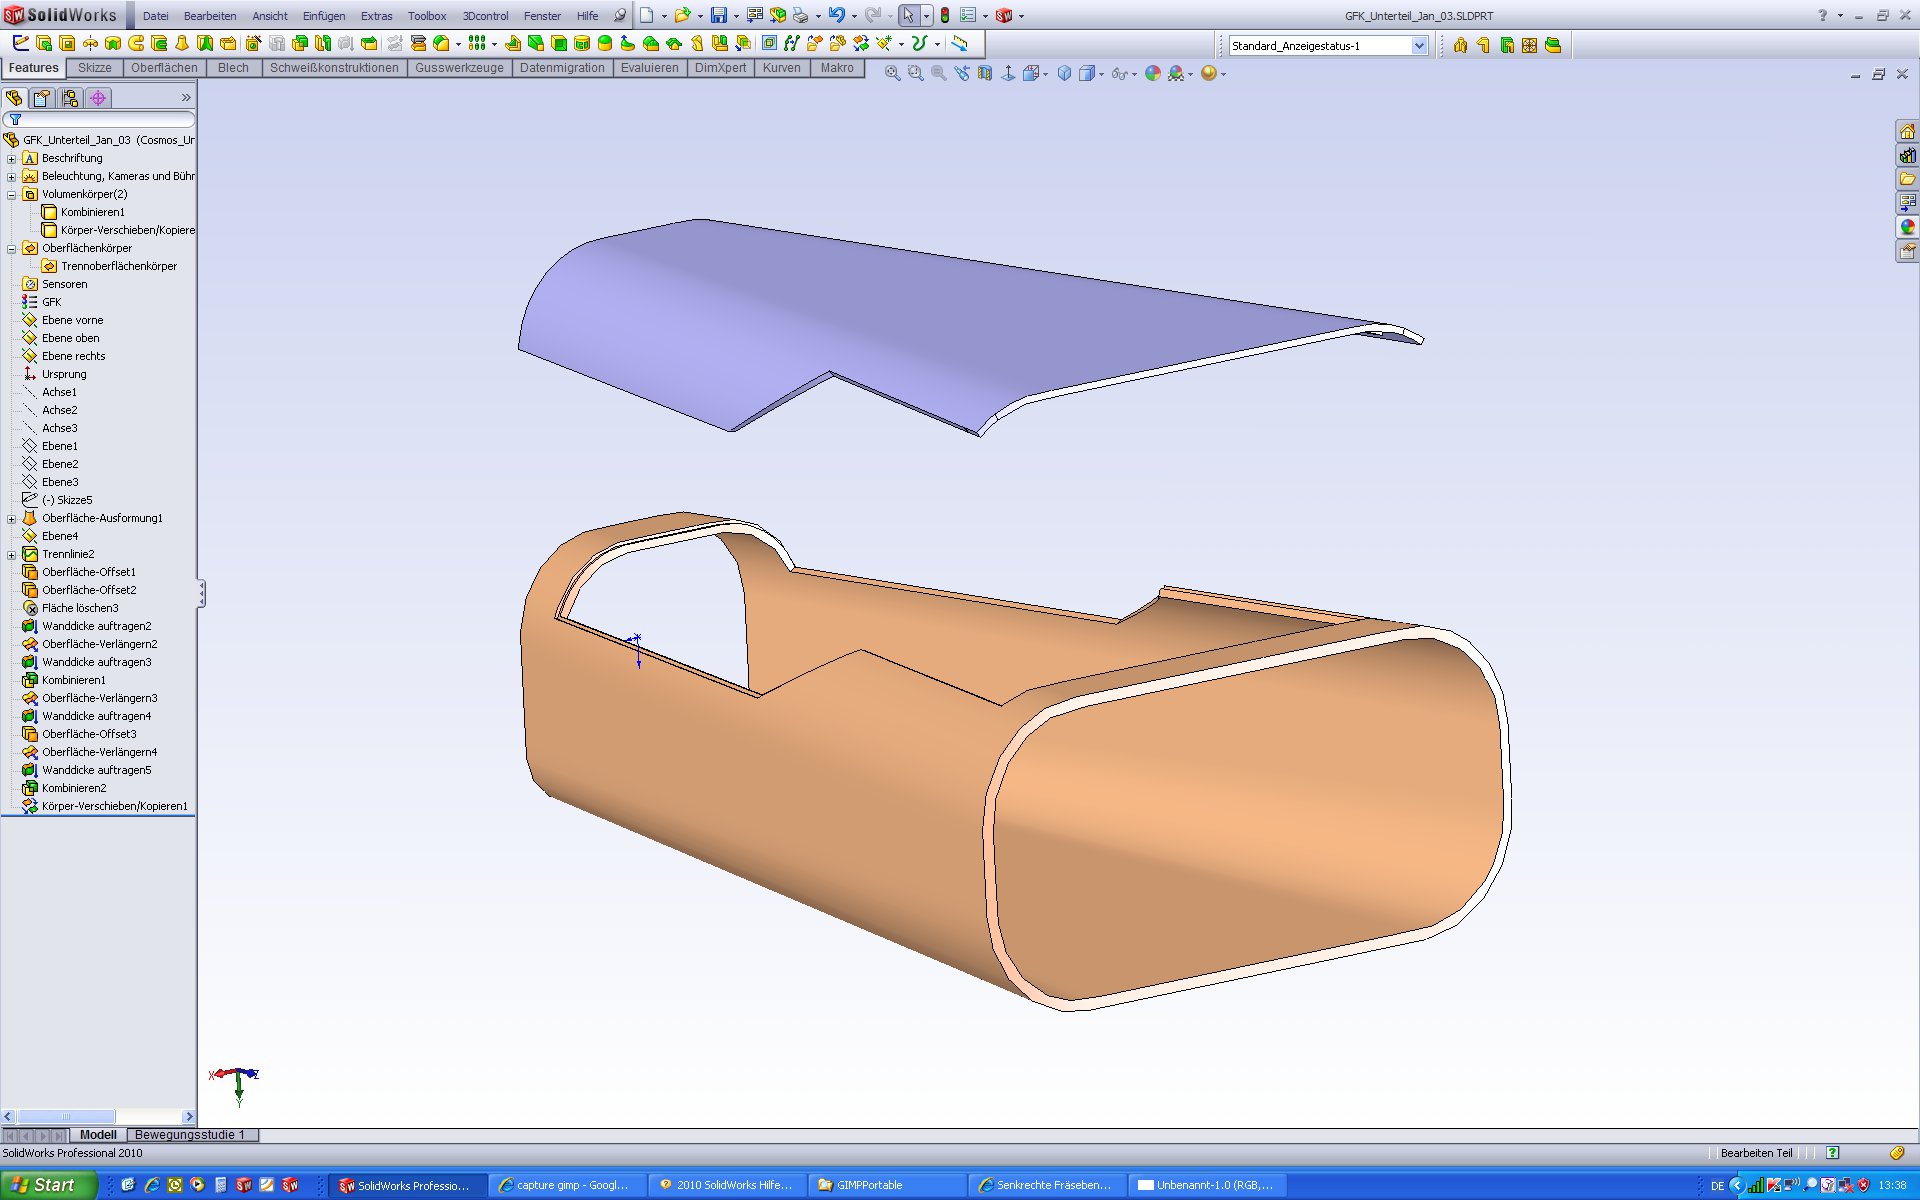Viewport: 1920px width, 1200px height.
Task: Open Hide/Show Items glasses dropdown
Action: pos(1134,74)
